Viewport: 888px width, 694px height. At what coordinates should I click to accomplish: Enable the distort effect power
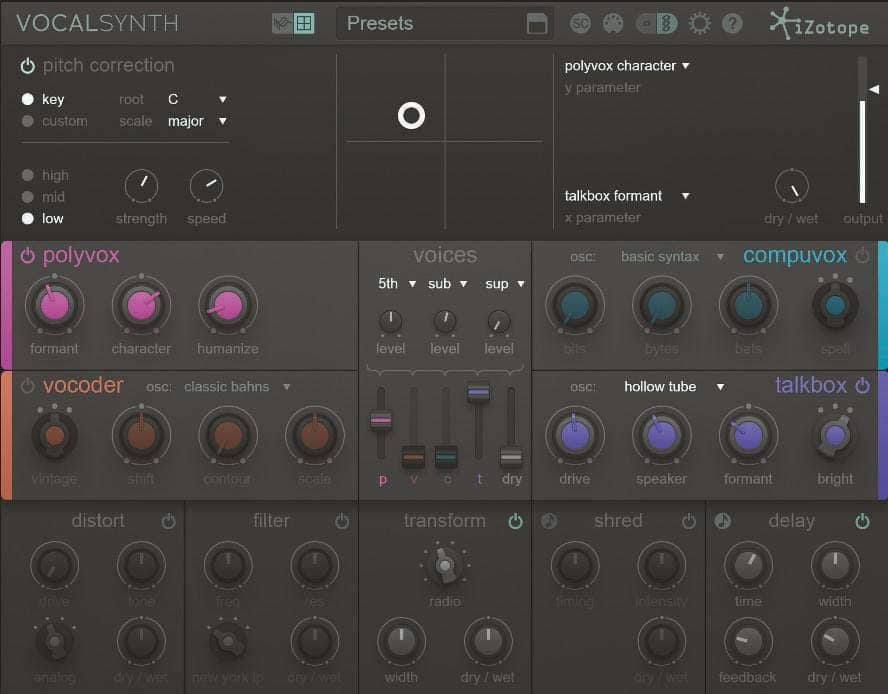(x=168, y=522)
